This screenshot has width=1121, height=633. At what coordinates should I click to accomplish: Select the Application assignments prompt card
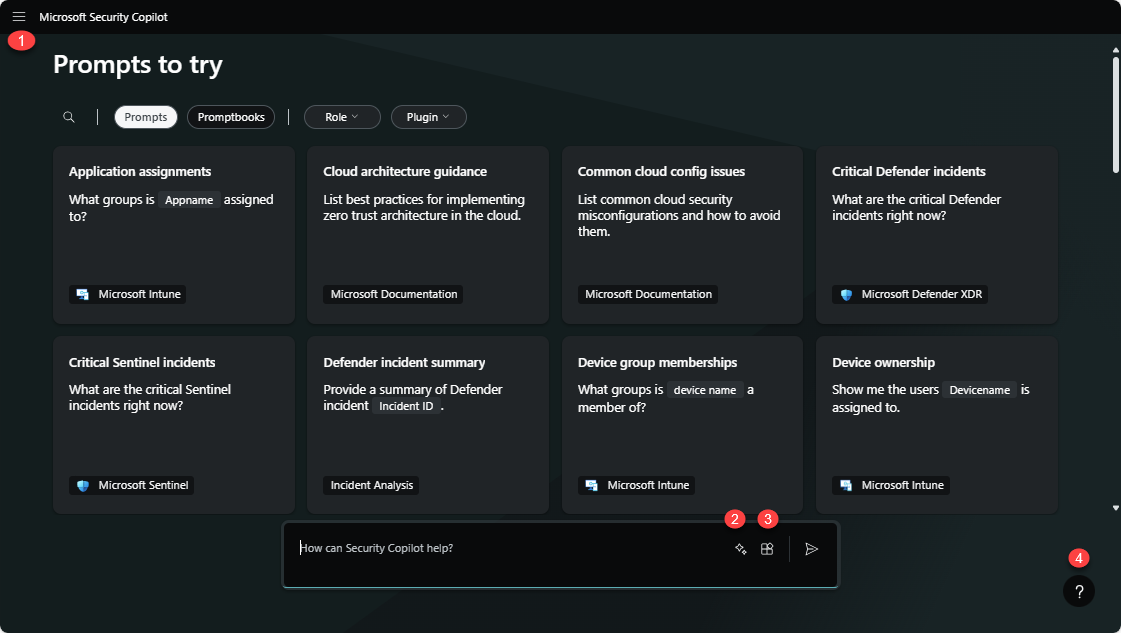174,235
